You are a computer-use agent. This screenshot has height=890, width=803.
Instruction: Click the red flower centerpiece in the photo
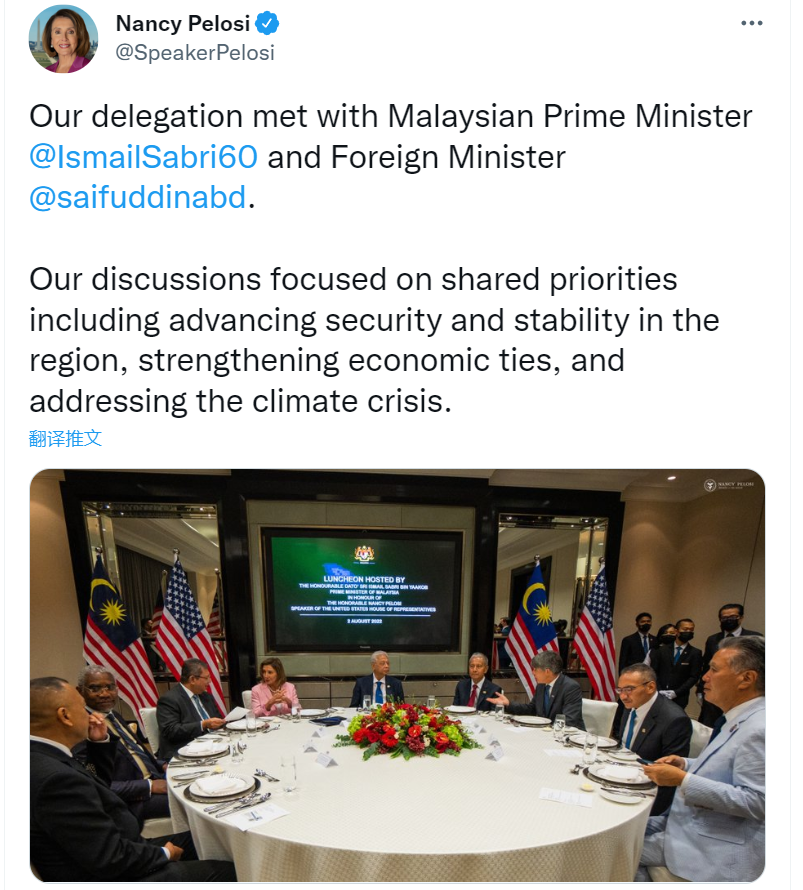(x=406, y=730)
